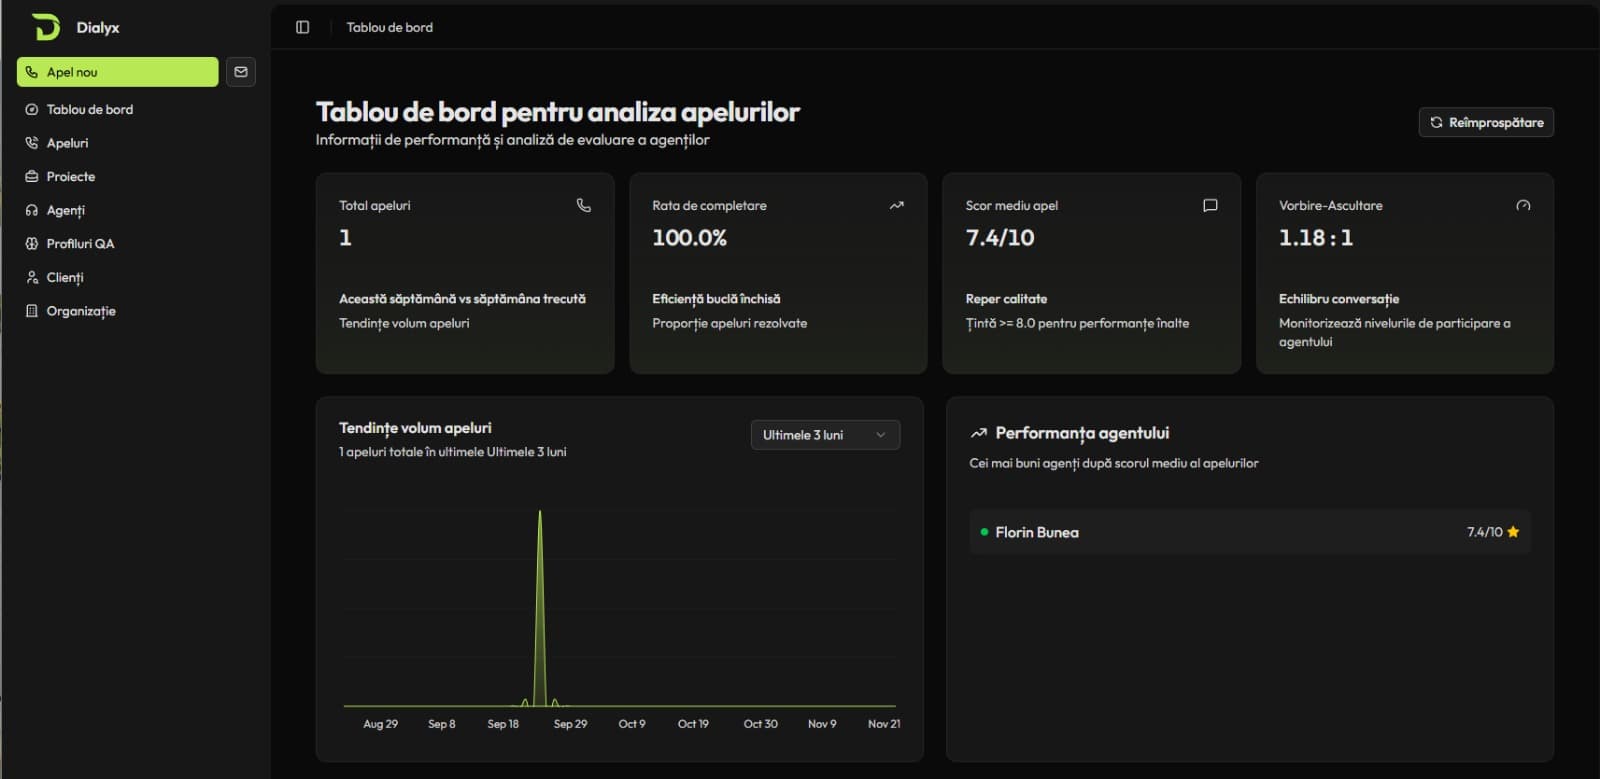Click the gold star next to 7.4/10
1600x779 pixels.
[x=1513, y=532]
